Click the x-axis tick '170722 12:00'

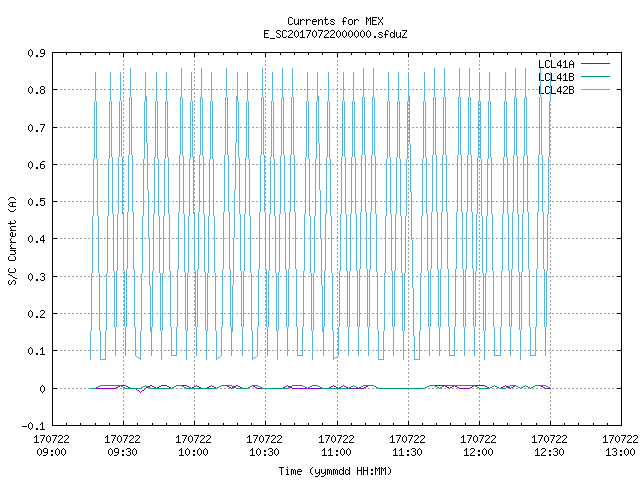478,446
